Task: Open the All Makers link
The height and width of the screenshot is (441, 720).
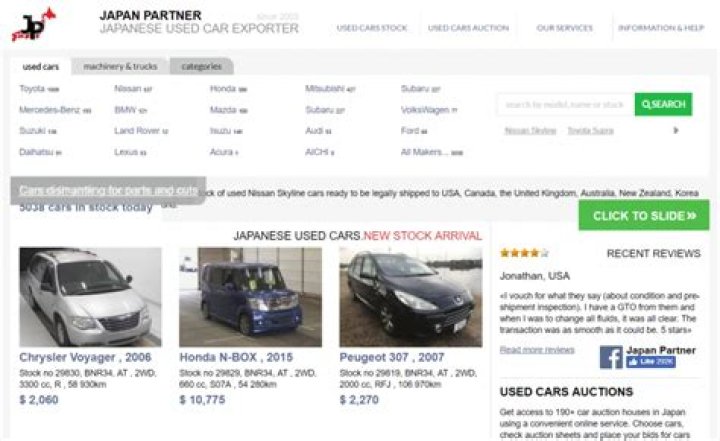Action: point(432,152)
